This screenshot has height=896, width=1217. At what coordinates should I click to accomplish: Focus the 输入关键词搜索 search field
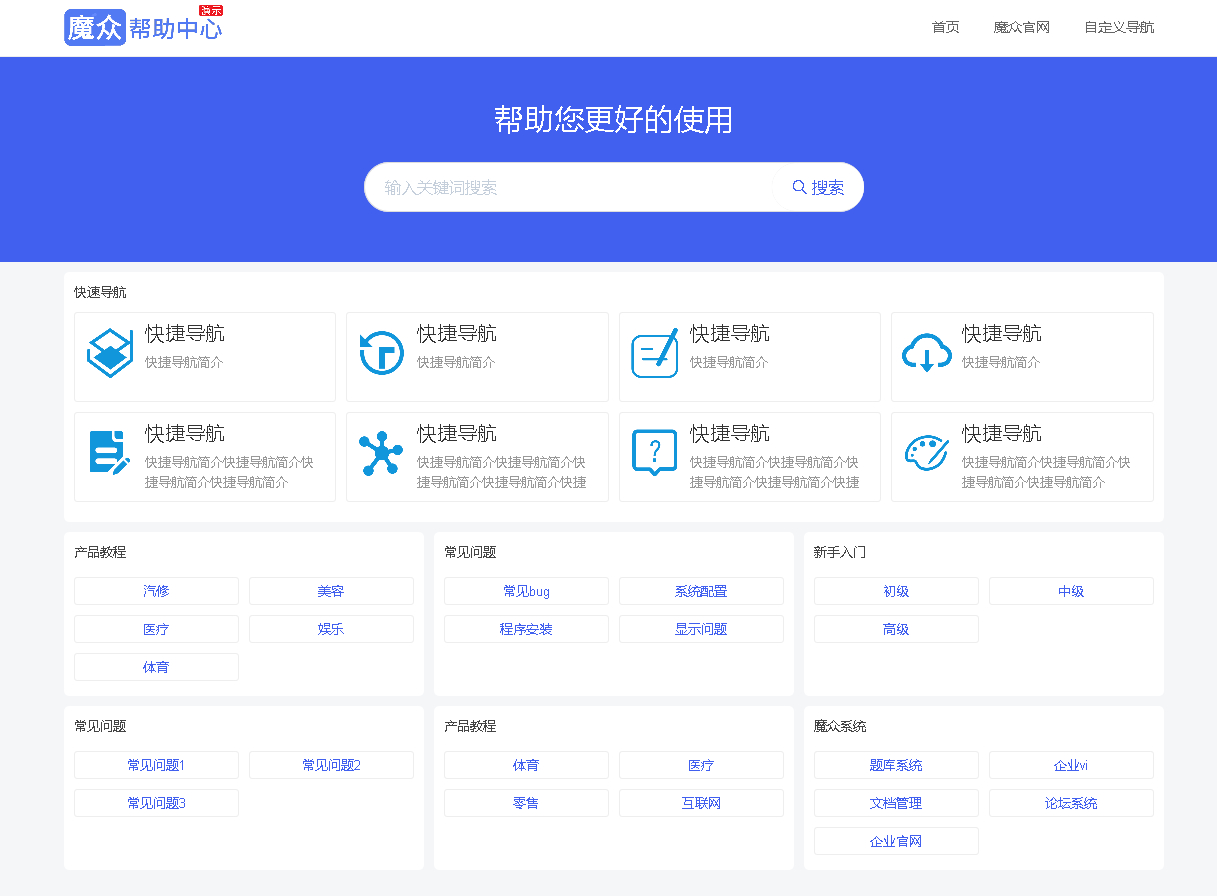click(x=570, y=187)
